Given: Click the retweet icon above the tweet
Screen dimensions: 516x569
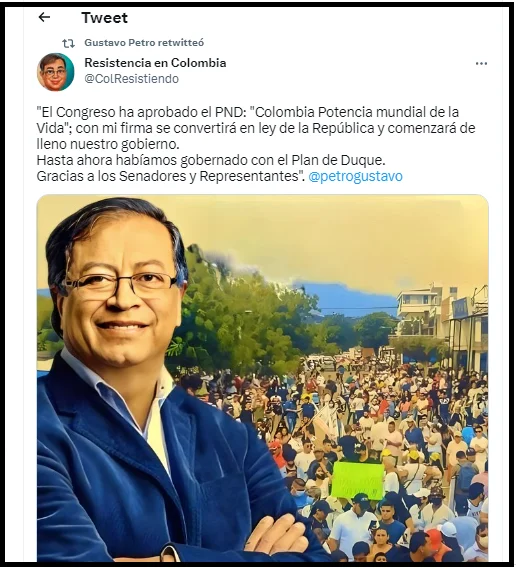Looking at the screenshot, I should (68, 43).
